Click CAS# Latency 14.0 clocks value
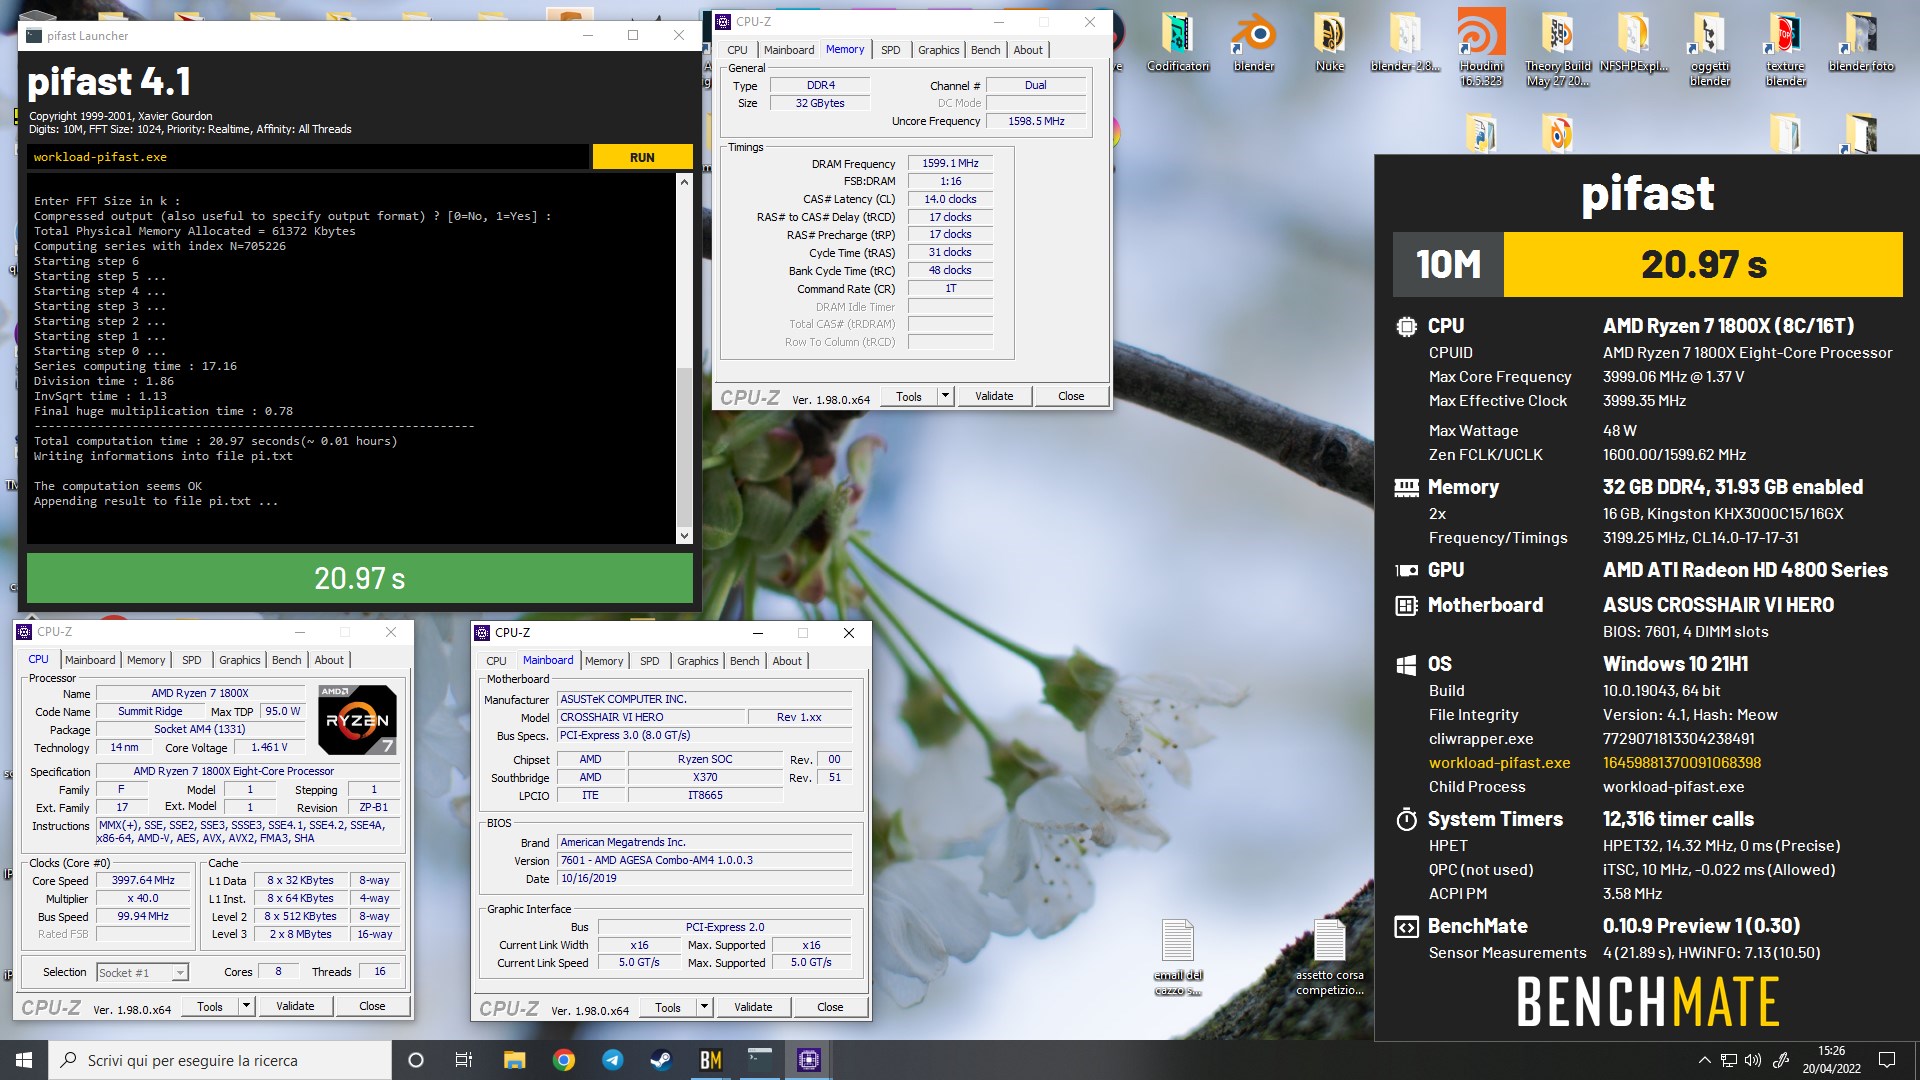This screenshot has width=1920, height=1080. pos(950,199)
